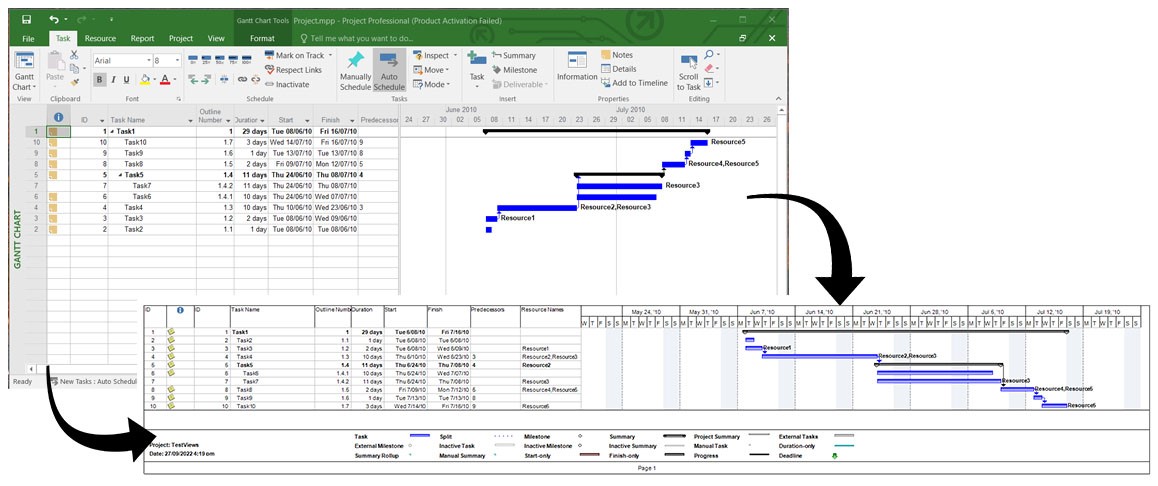Click the Cut scissors icon

click(73, 55)
